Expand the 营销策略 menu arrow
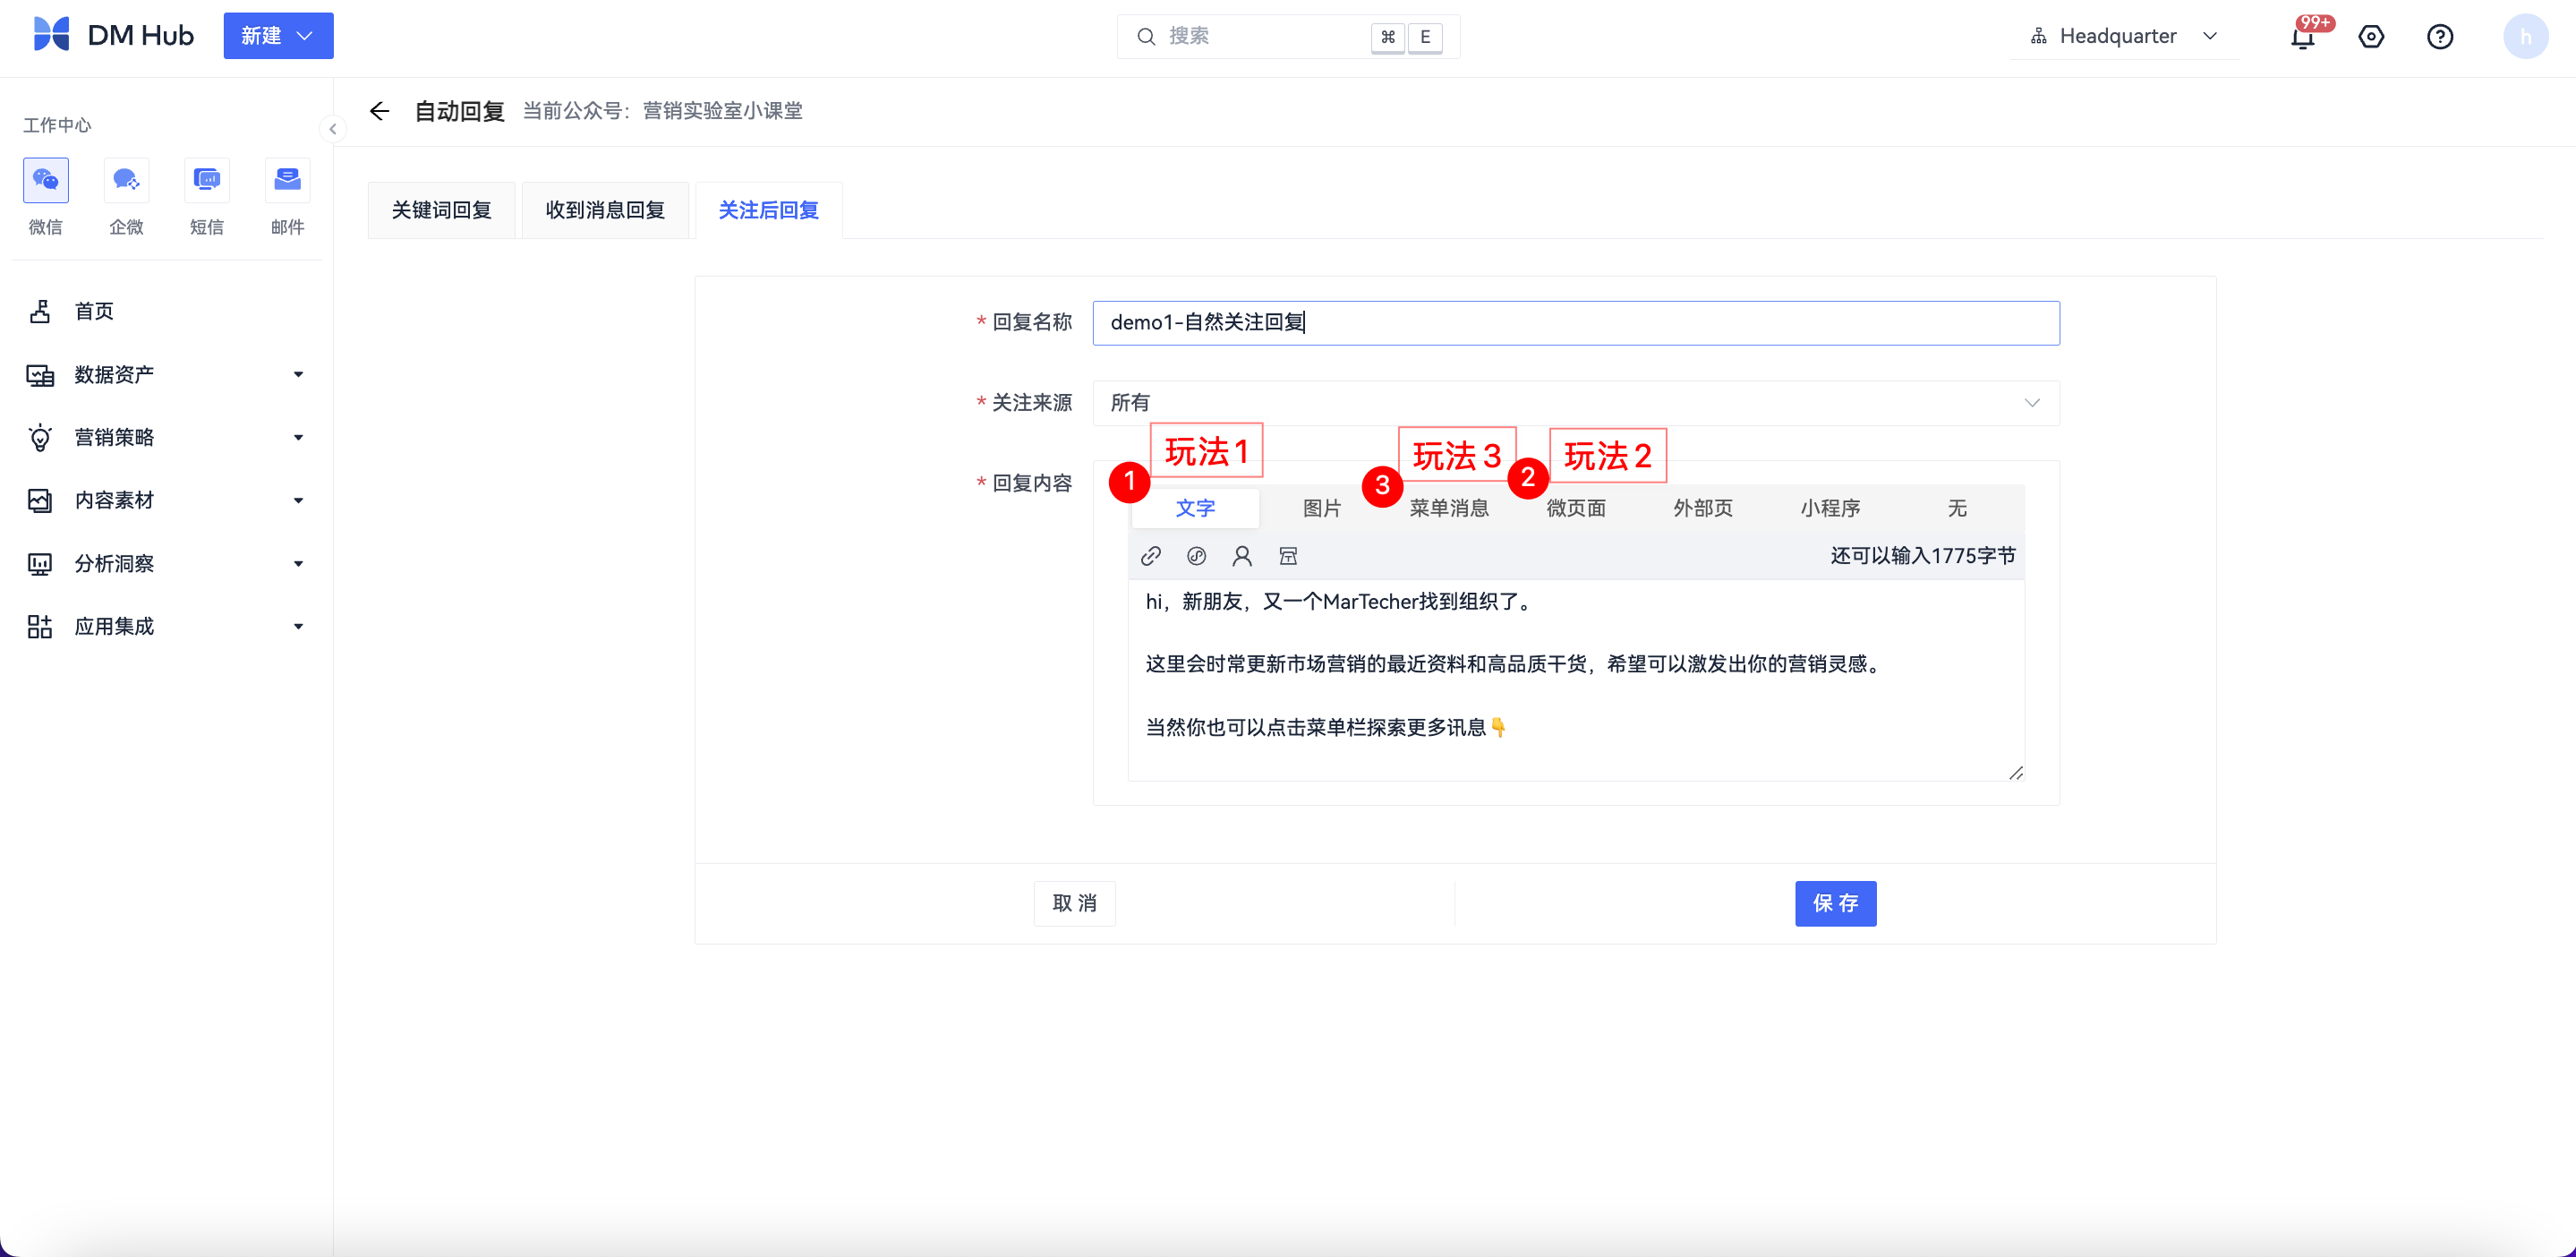 (298, 437)
